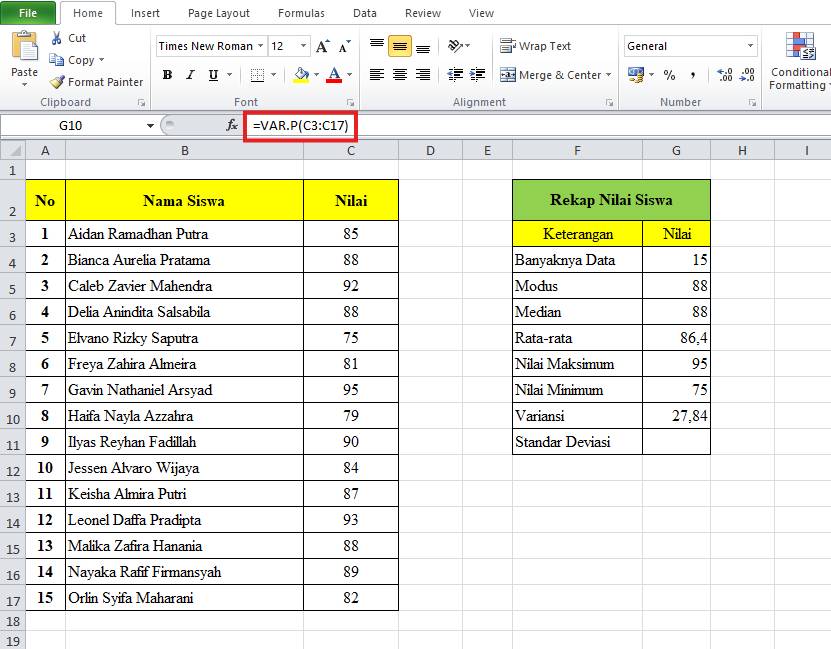The height and width of the screenshot is (649, 831).
Task: Expand the Paste options arrow
Action: click(24, 84)
